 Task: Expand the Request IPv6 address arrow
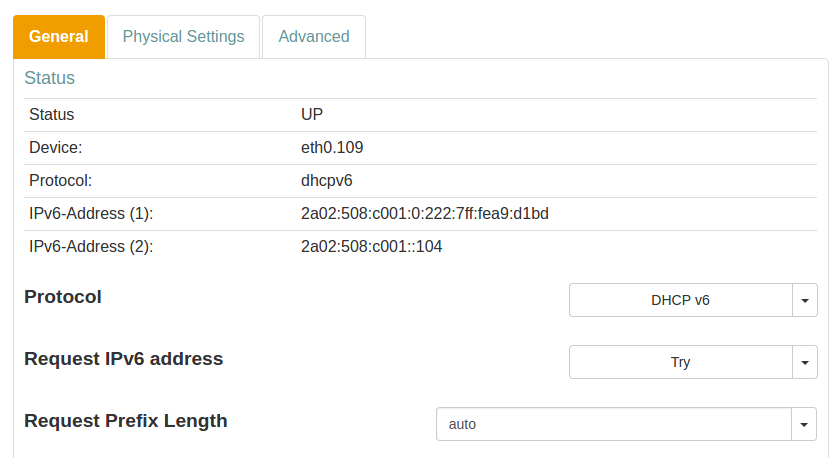(x=805, y=362)
